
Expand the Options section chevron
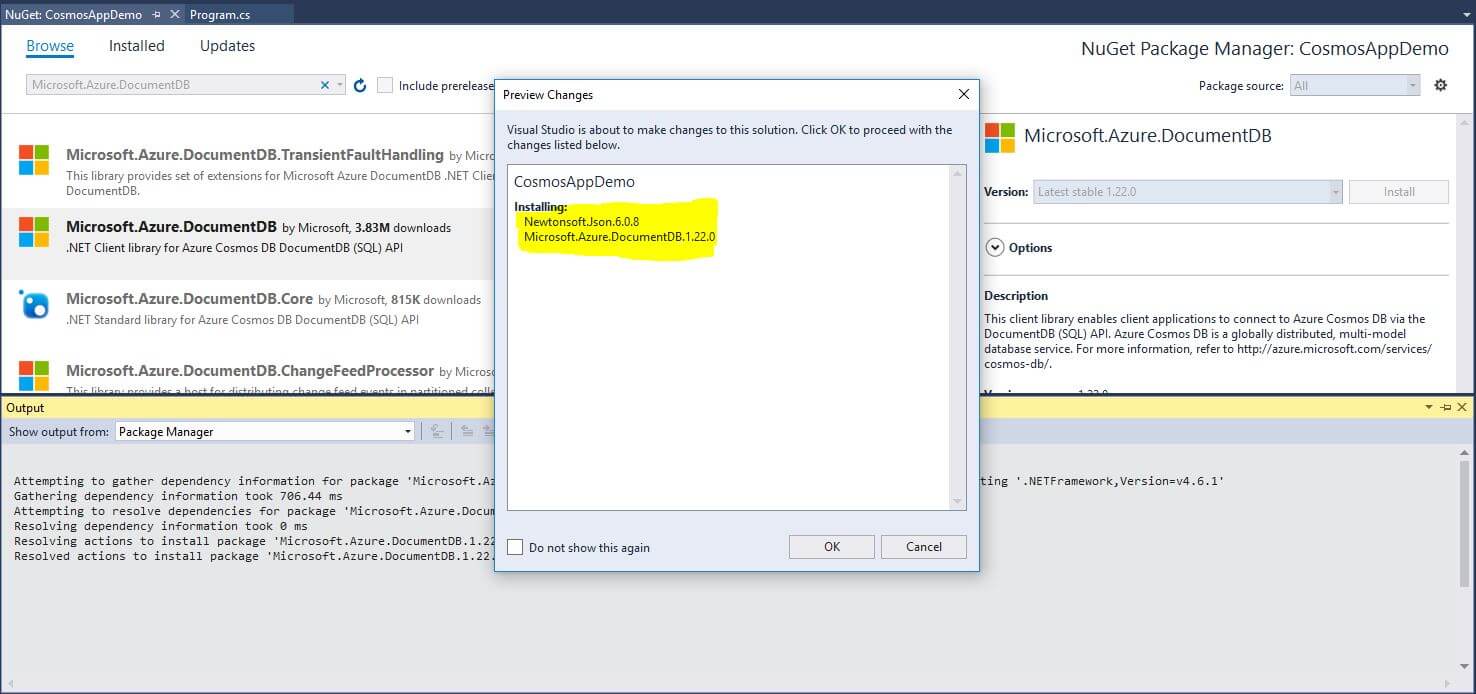coord(995,248)
